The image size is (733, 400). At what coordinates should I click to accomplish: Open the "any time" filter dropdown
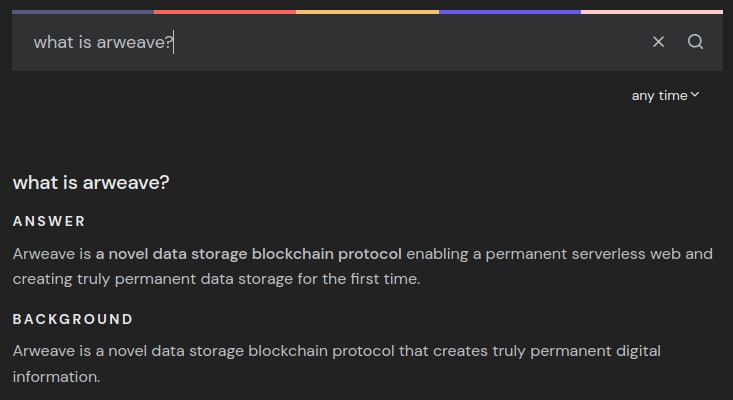pos(660,96)
